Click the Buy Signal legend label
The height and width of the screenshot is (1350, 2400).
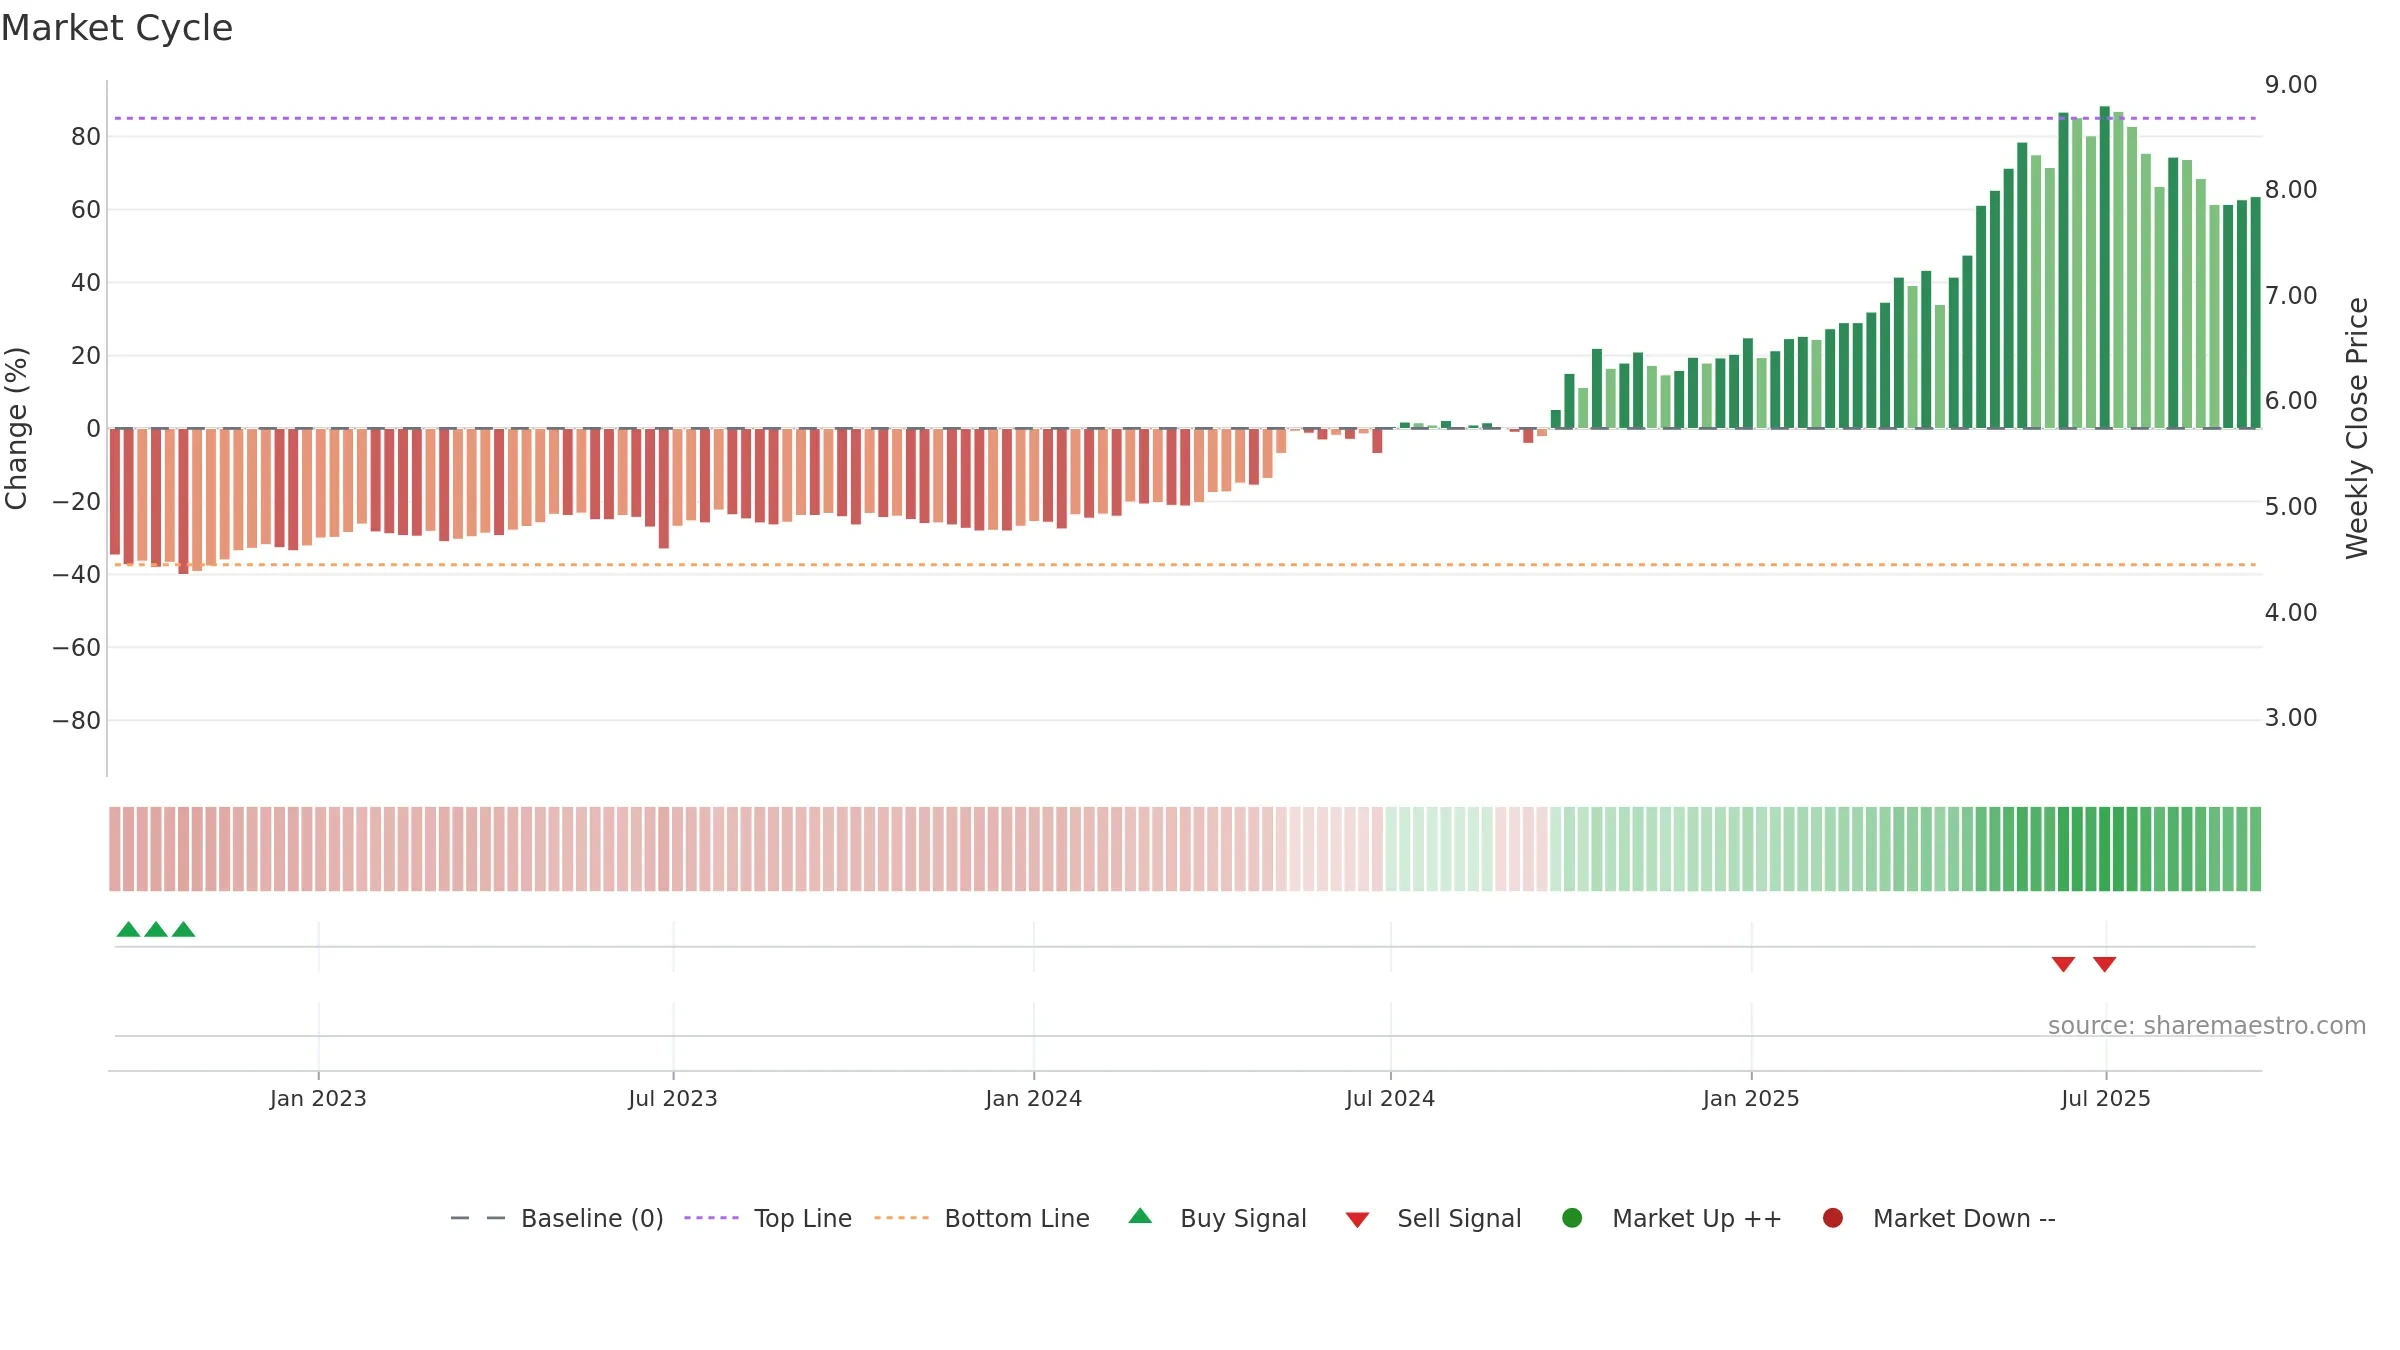tap(1243, 1219)
